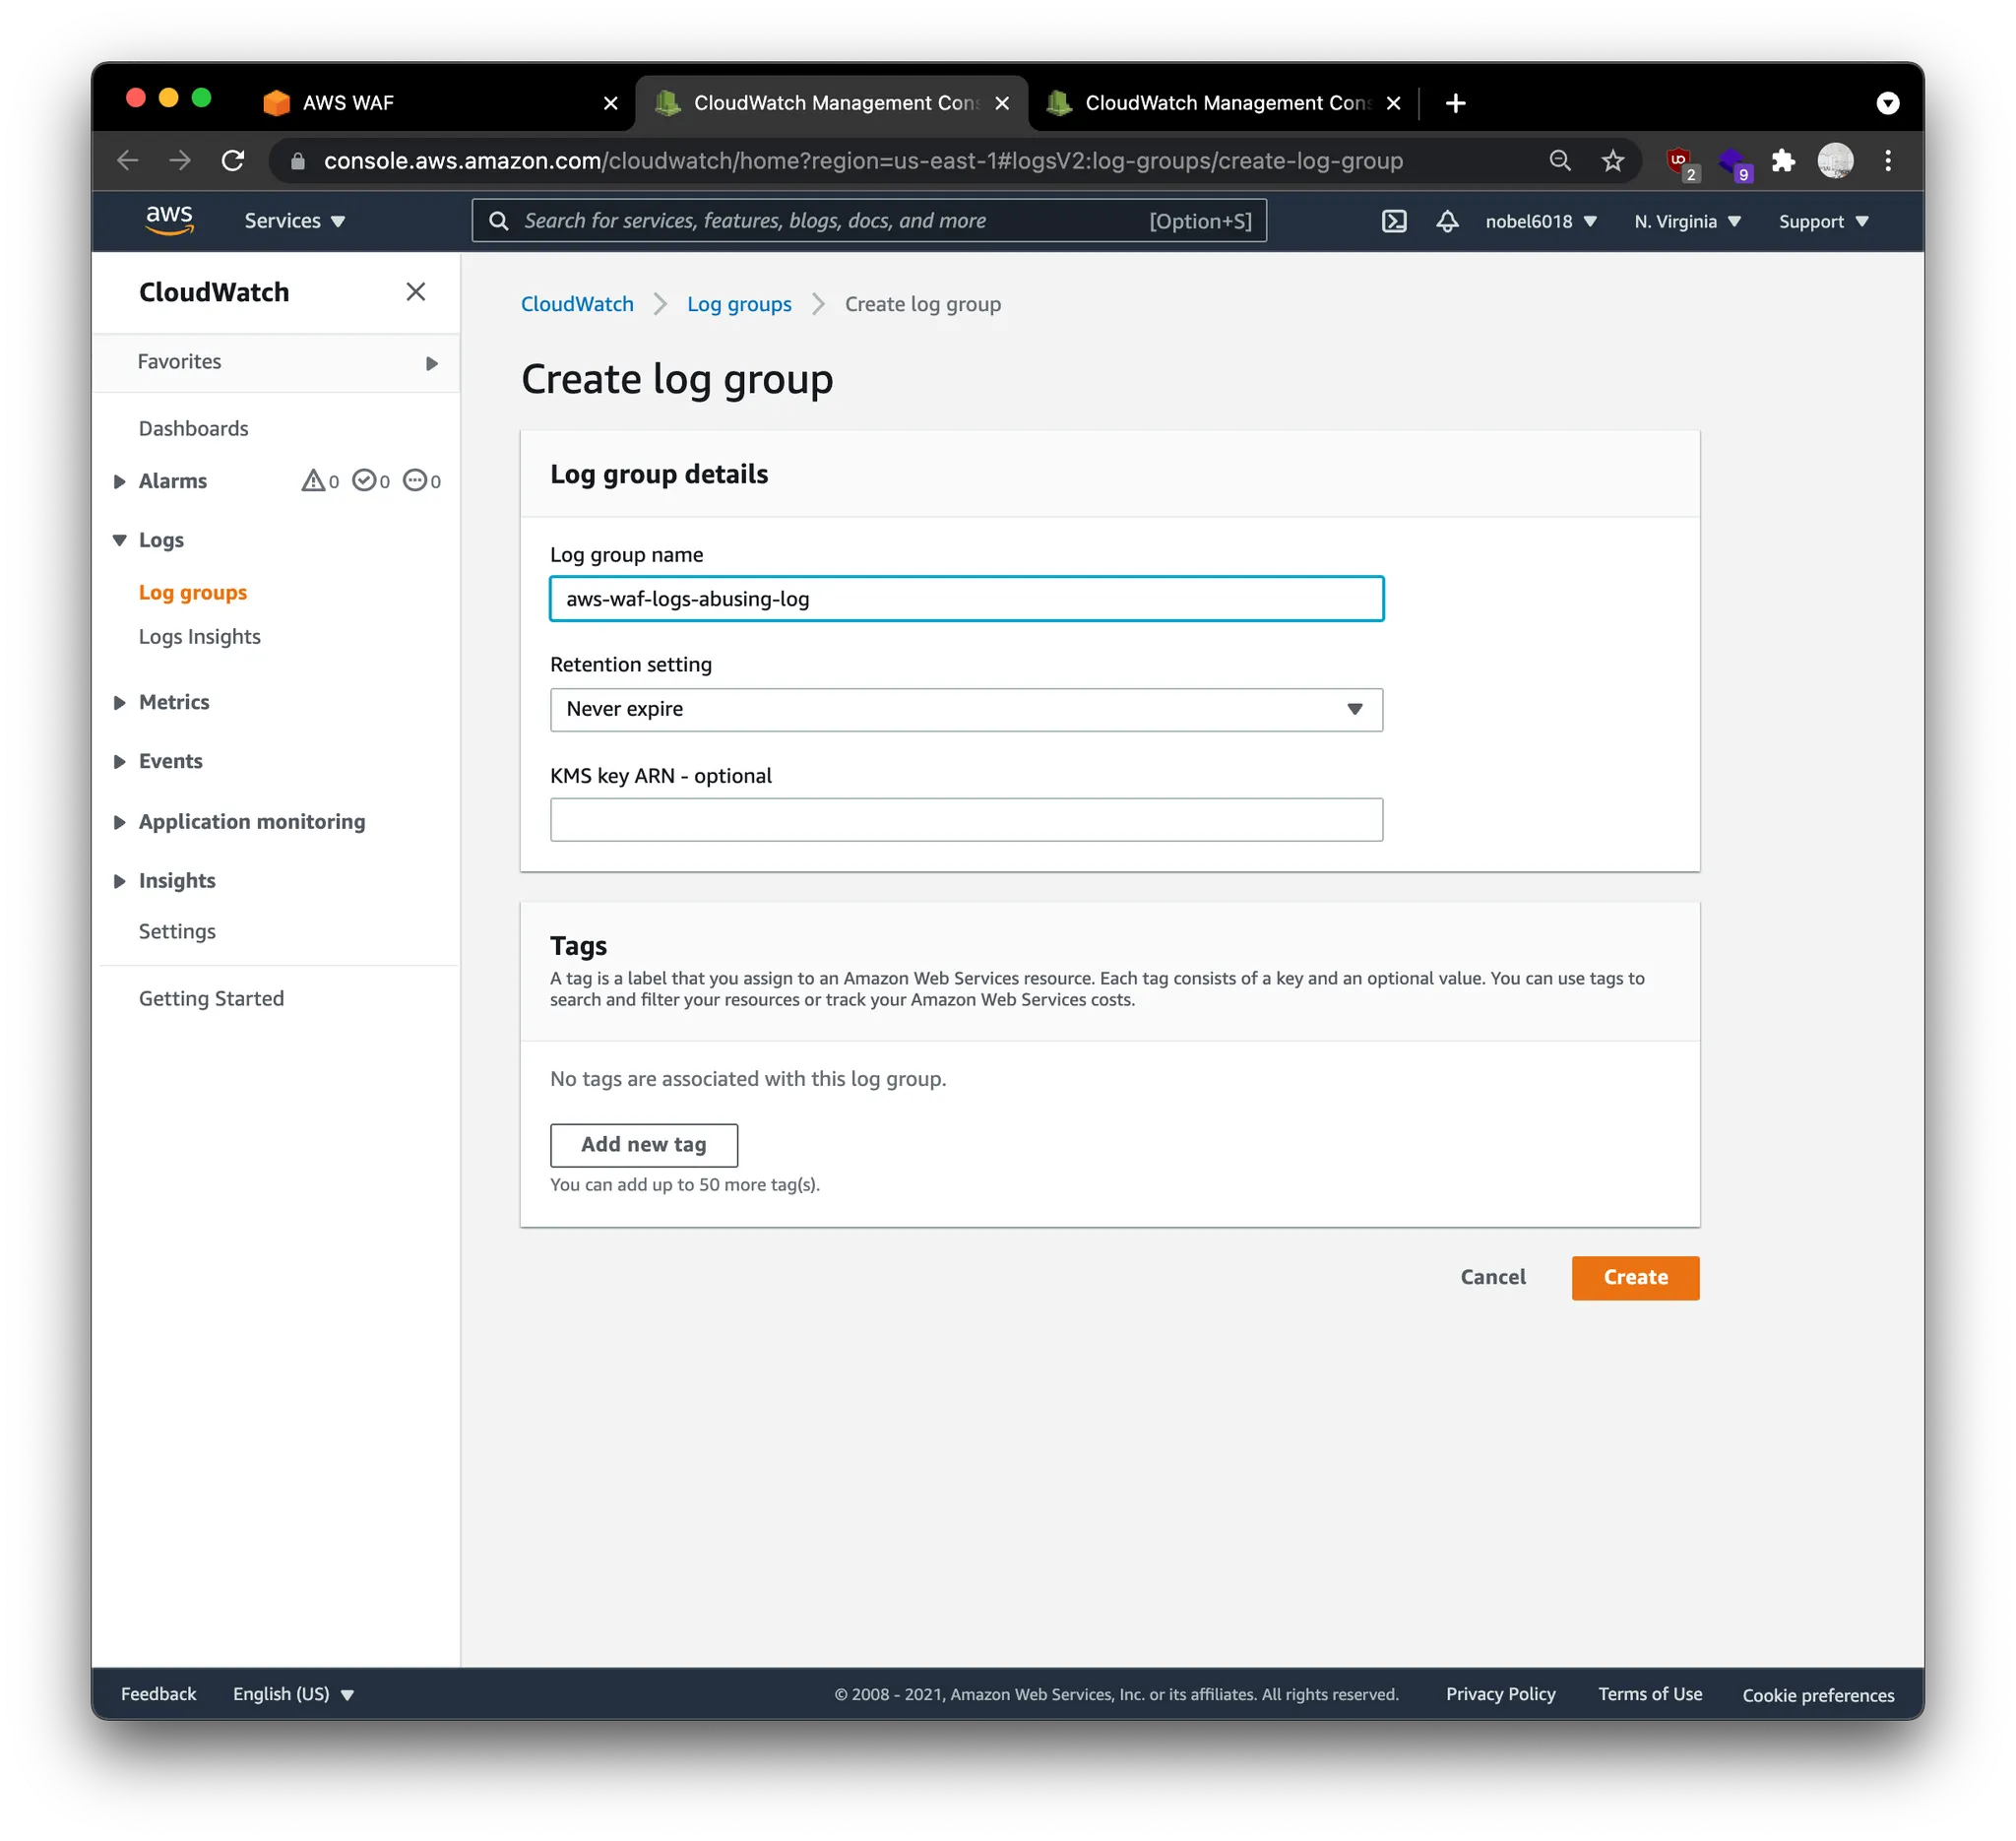Click the notifications bell icon
The height and width of the screenshot is (1841, 2016).
tap(1447, 221)
